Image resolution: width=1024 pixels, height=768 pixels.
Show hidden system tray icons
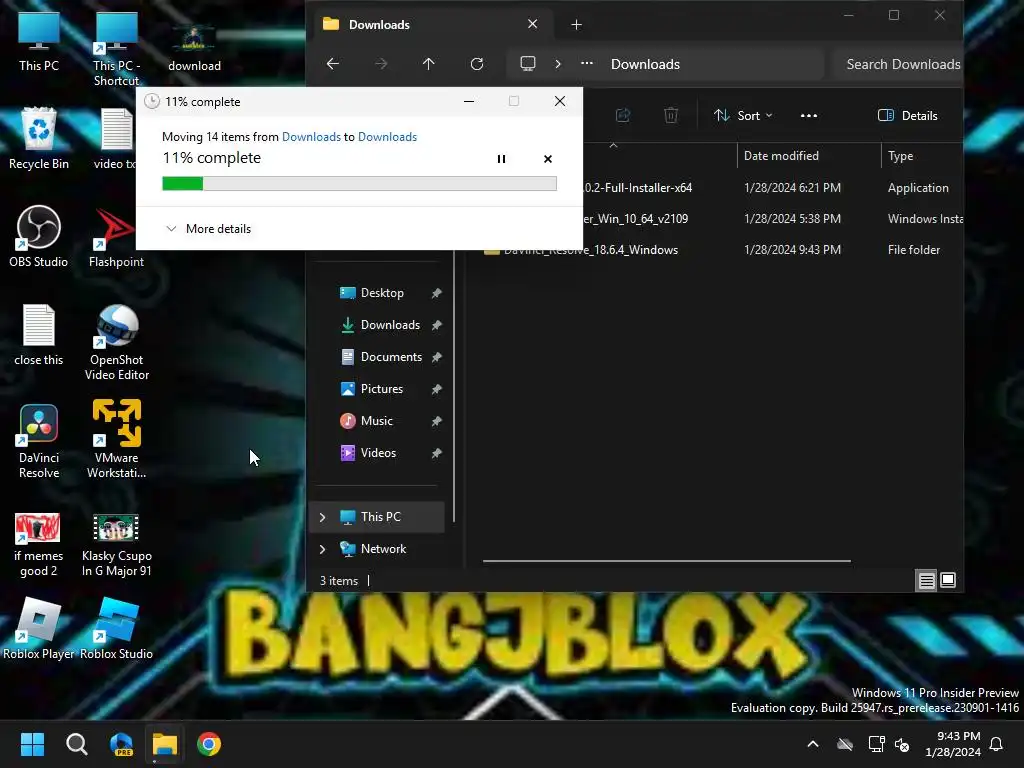[813, 744]
